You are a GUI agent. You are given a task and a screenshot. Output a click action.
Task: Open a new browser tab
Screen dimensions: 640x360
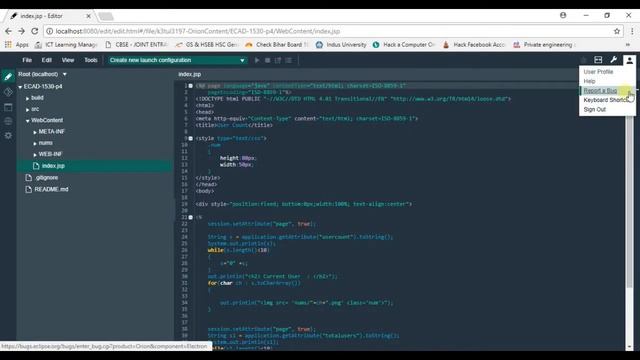coord(106,16)
